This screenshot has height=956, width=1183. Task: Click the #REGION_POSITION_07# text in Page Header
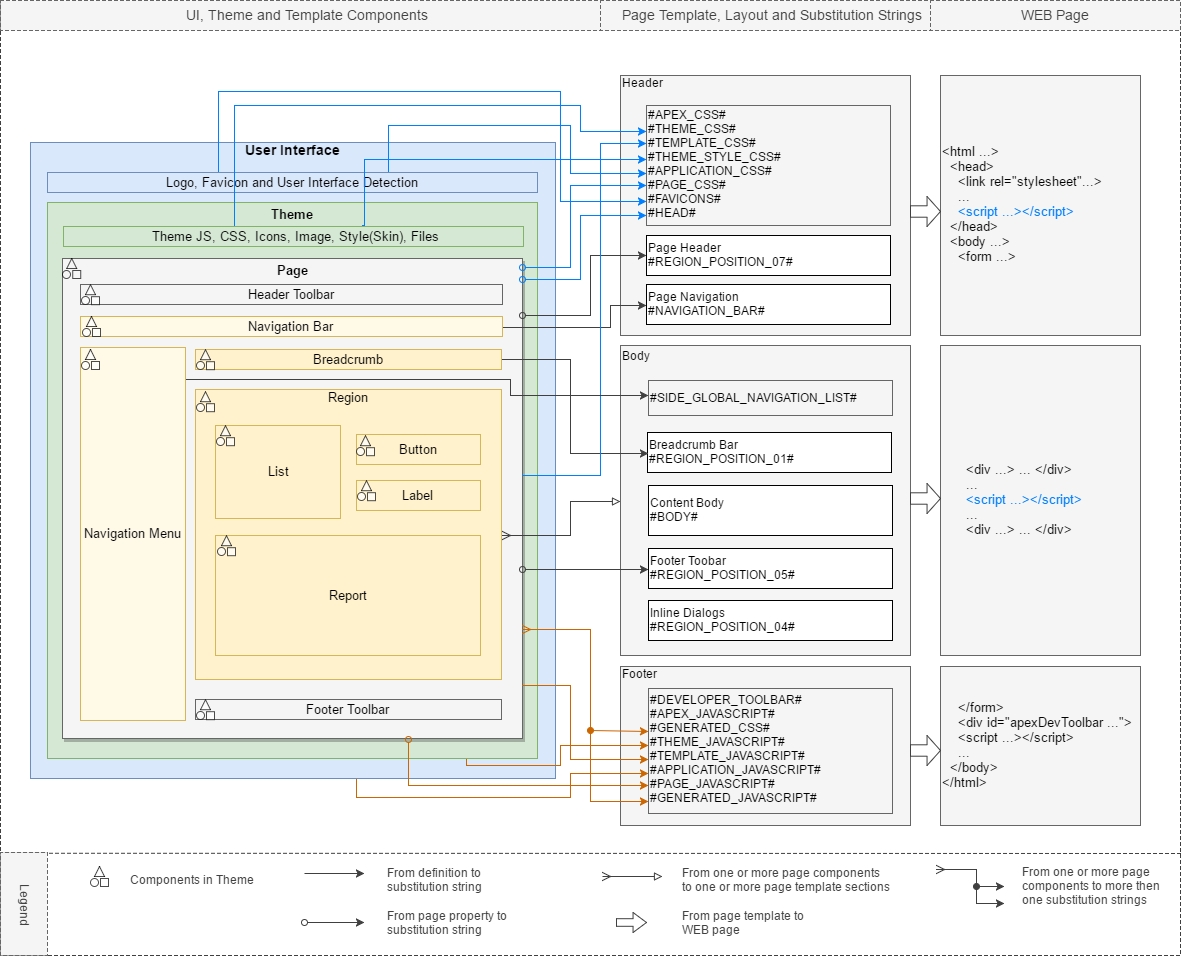[x=721, y=262]
